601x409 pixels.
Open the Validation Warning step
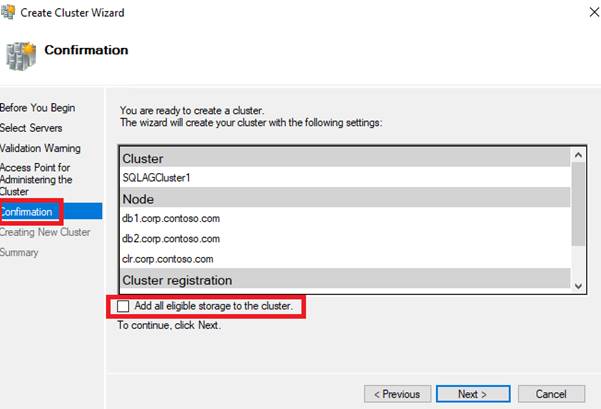[40, 148]
